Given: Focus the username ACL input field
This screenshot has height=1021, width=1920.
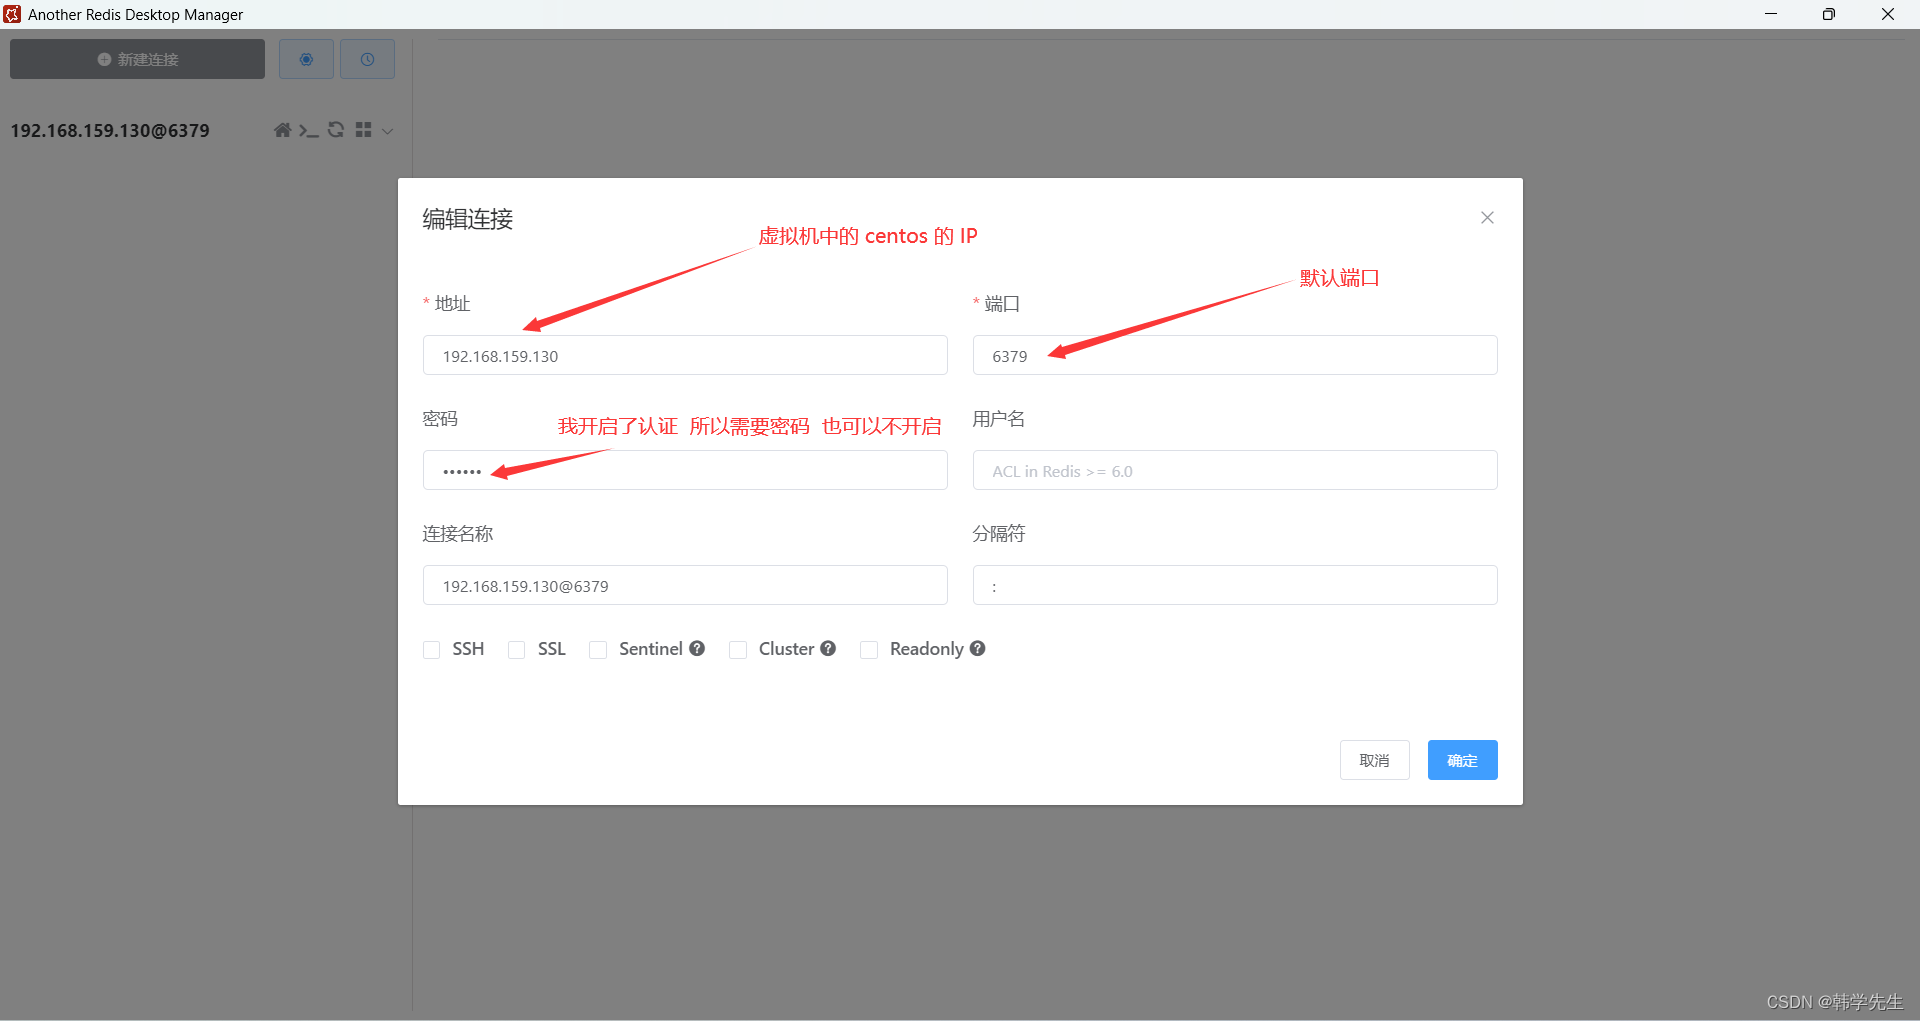Looking at the screenshot, I should click(x=1235, y=470).
